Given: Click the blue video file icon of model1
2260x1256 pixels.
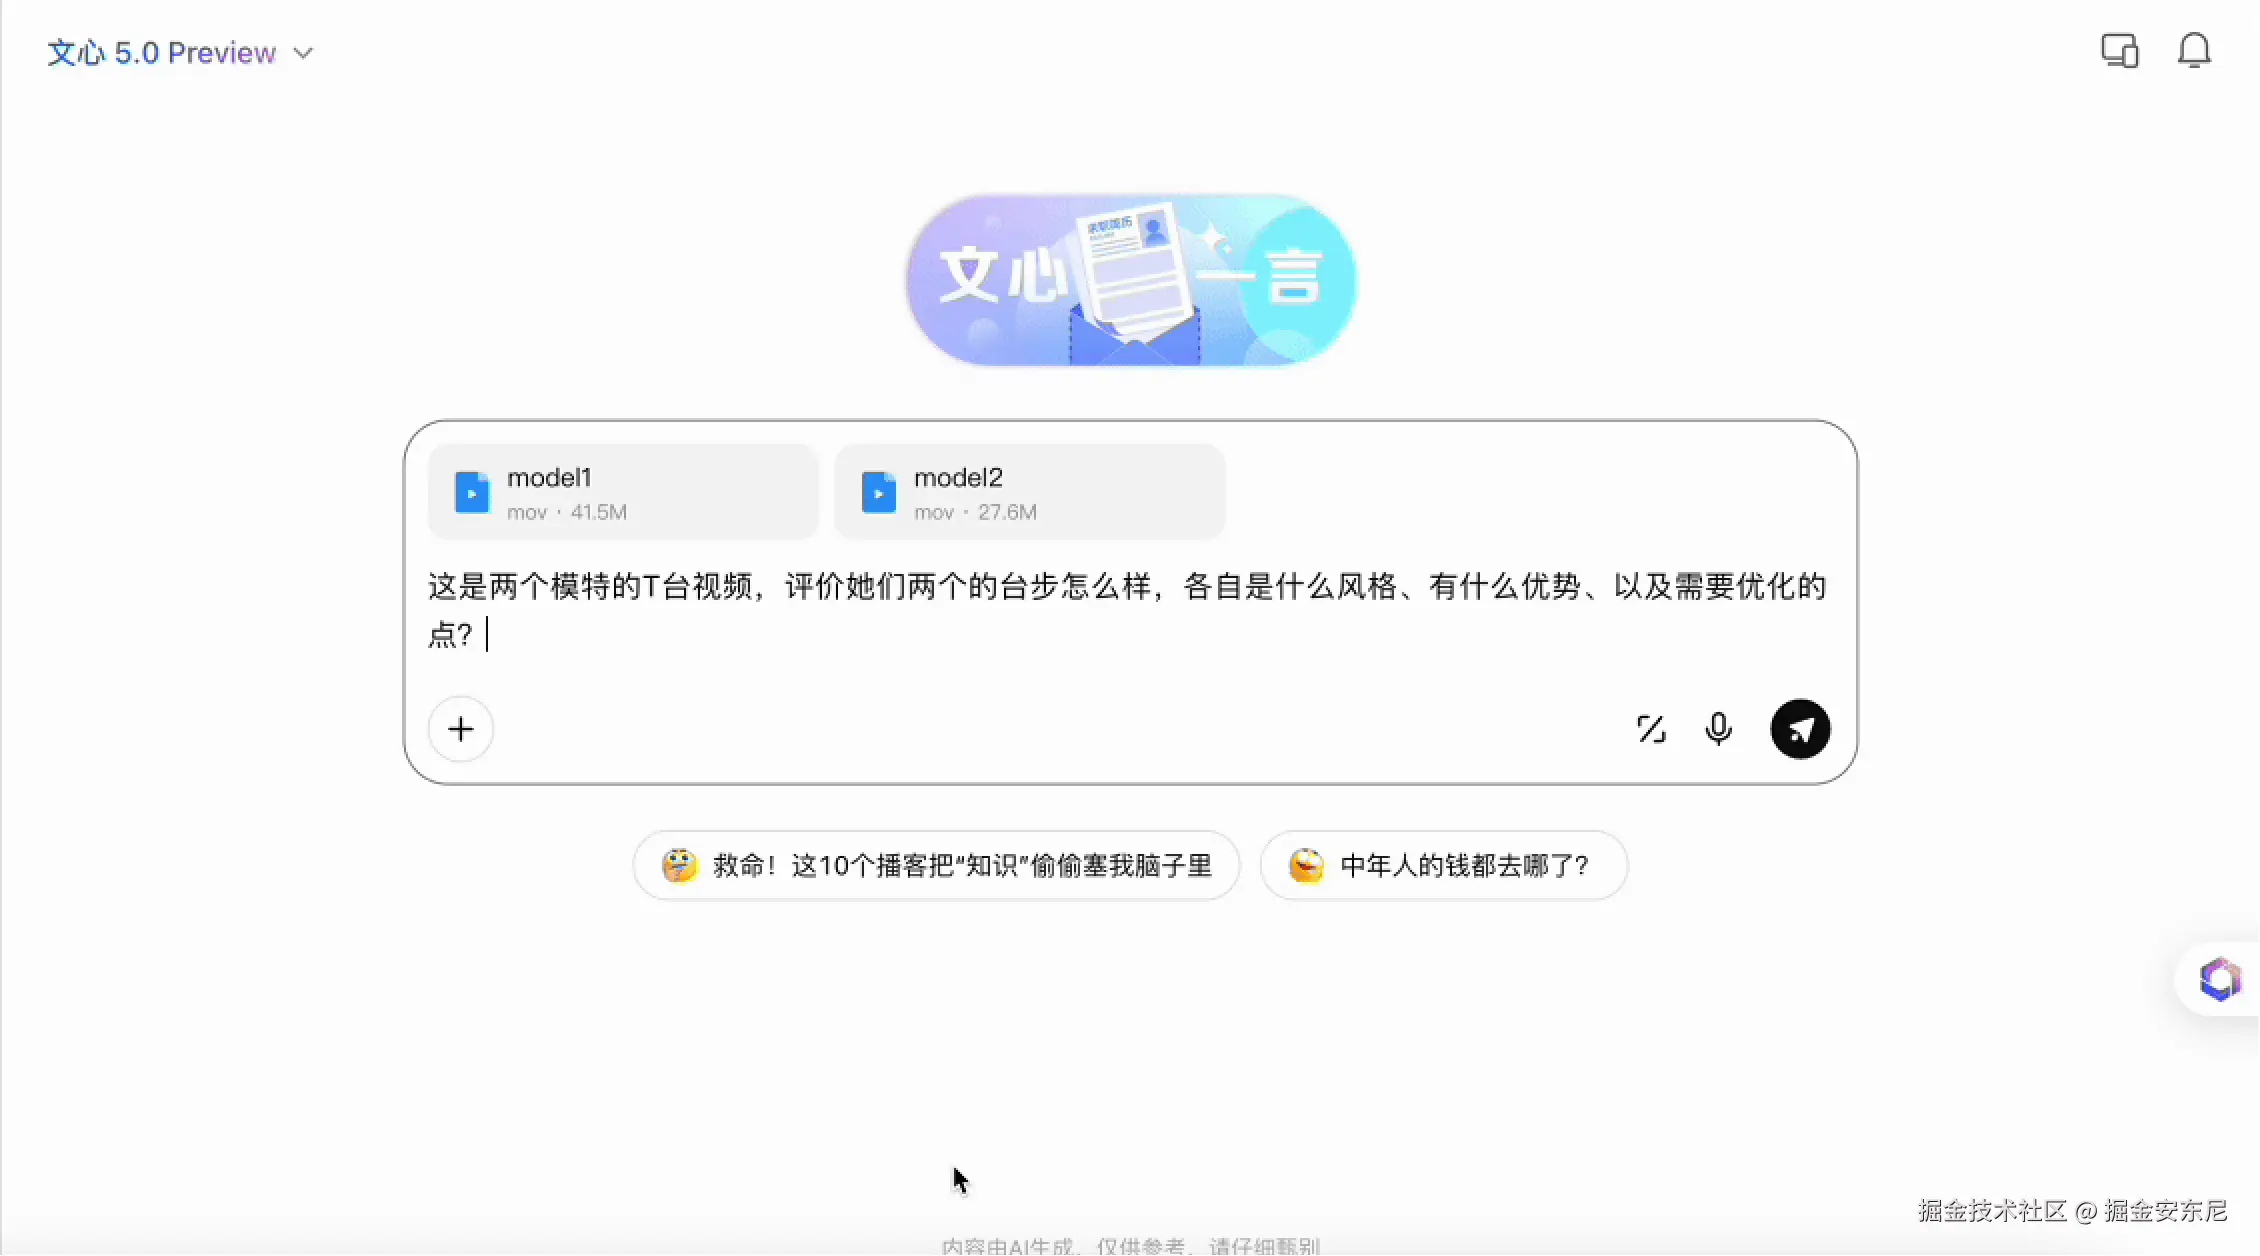Looking at the screenshot, I should (x=472, y=493).
